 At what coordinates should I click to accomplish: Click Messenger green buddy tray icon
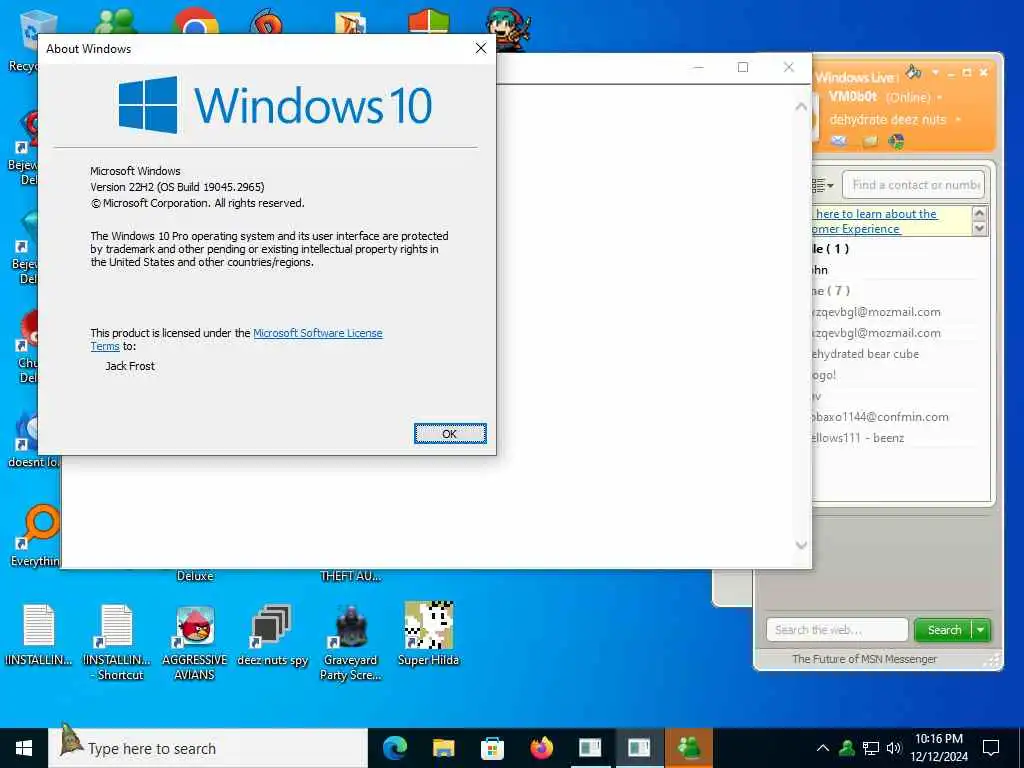tap(847, 748)
